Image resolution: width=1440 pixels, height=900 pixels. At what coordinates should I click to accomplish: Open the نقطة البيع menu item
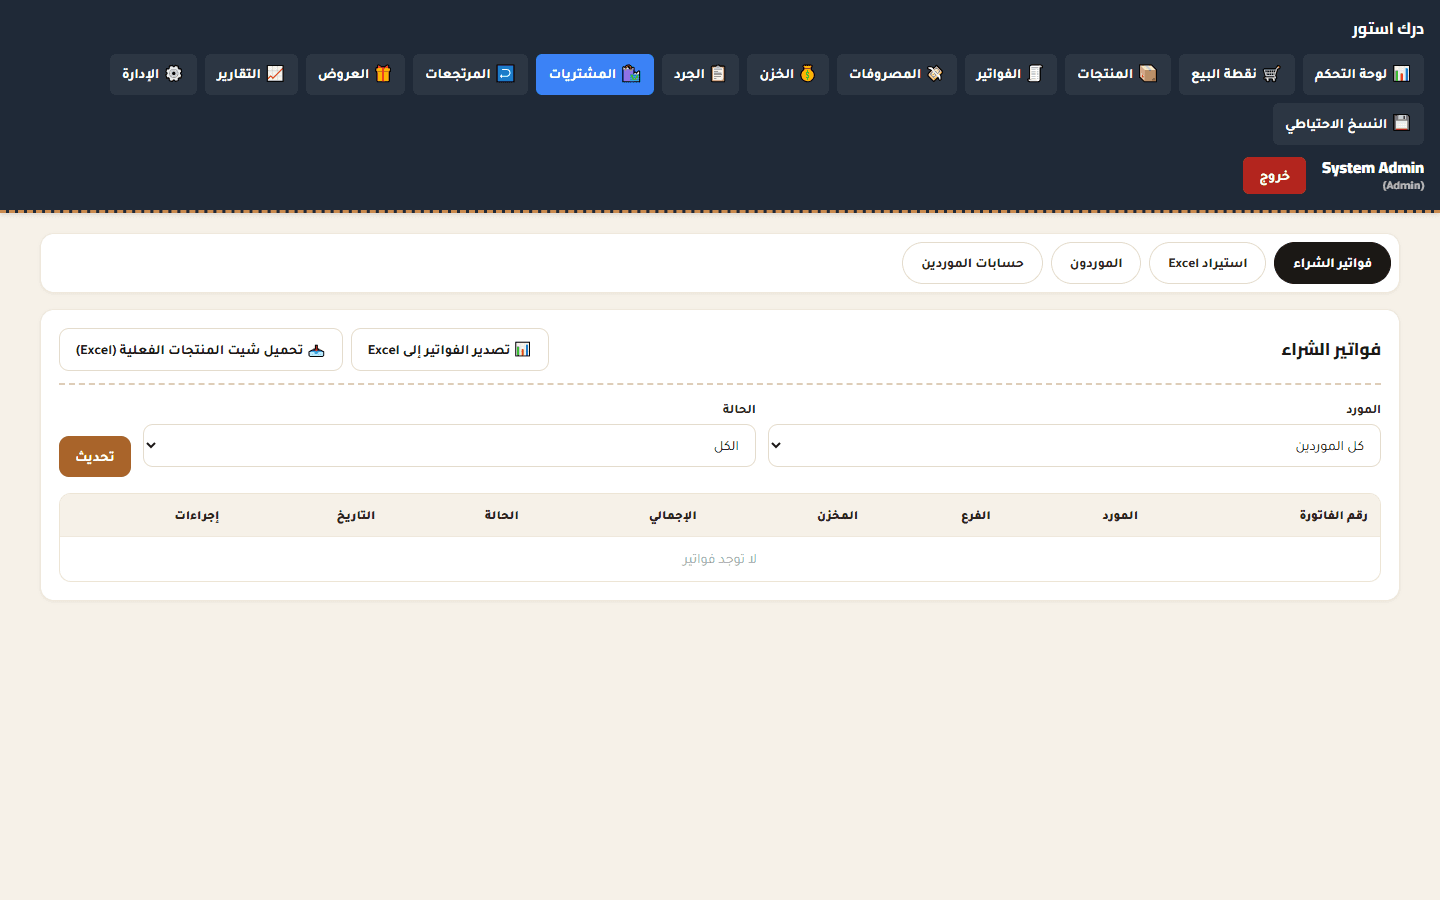[1236, 74]
